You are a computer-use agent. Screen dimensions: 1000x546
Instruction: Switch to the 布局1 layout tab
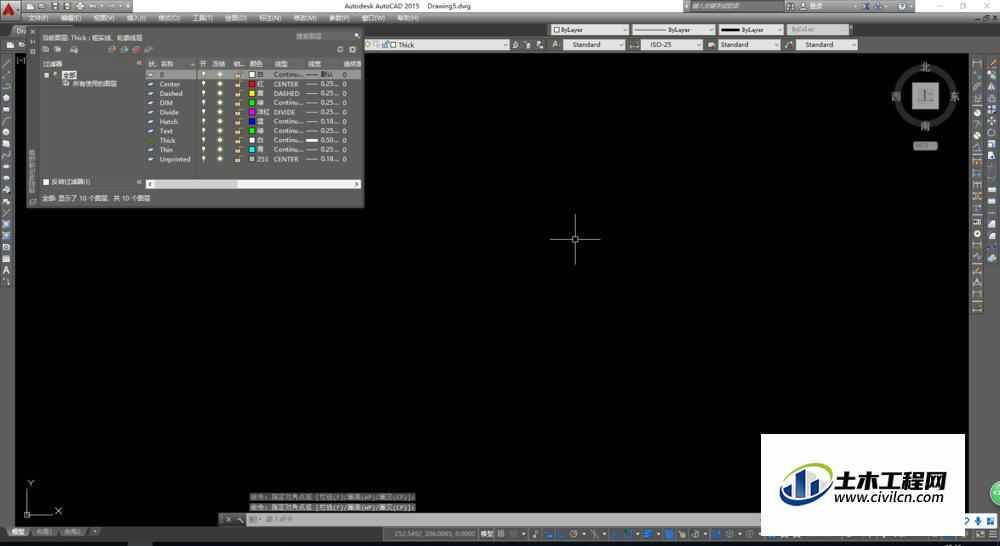[44, 531]
